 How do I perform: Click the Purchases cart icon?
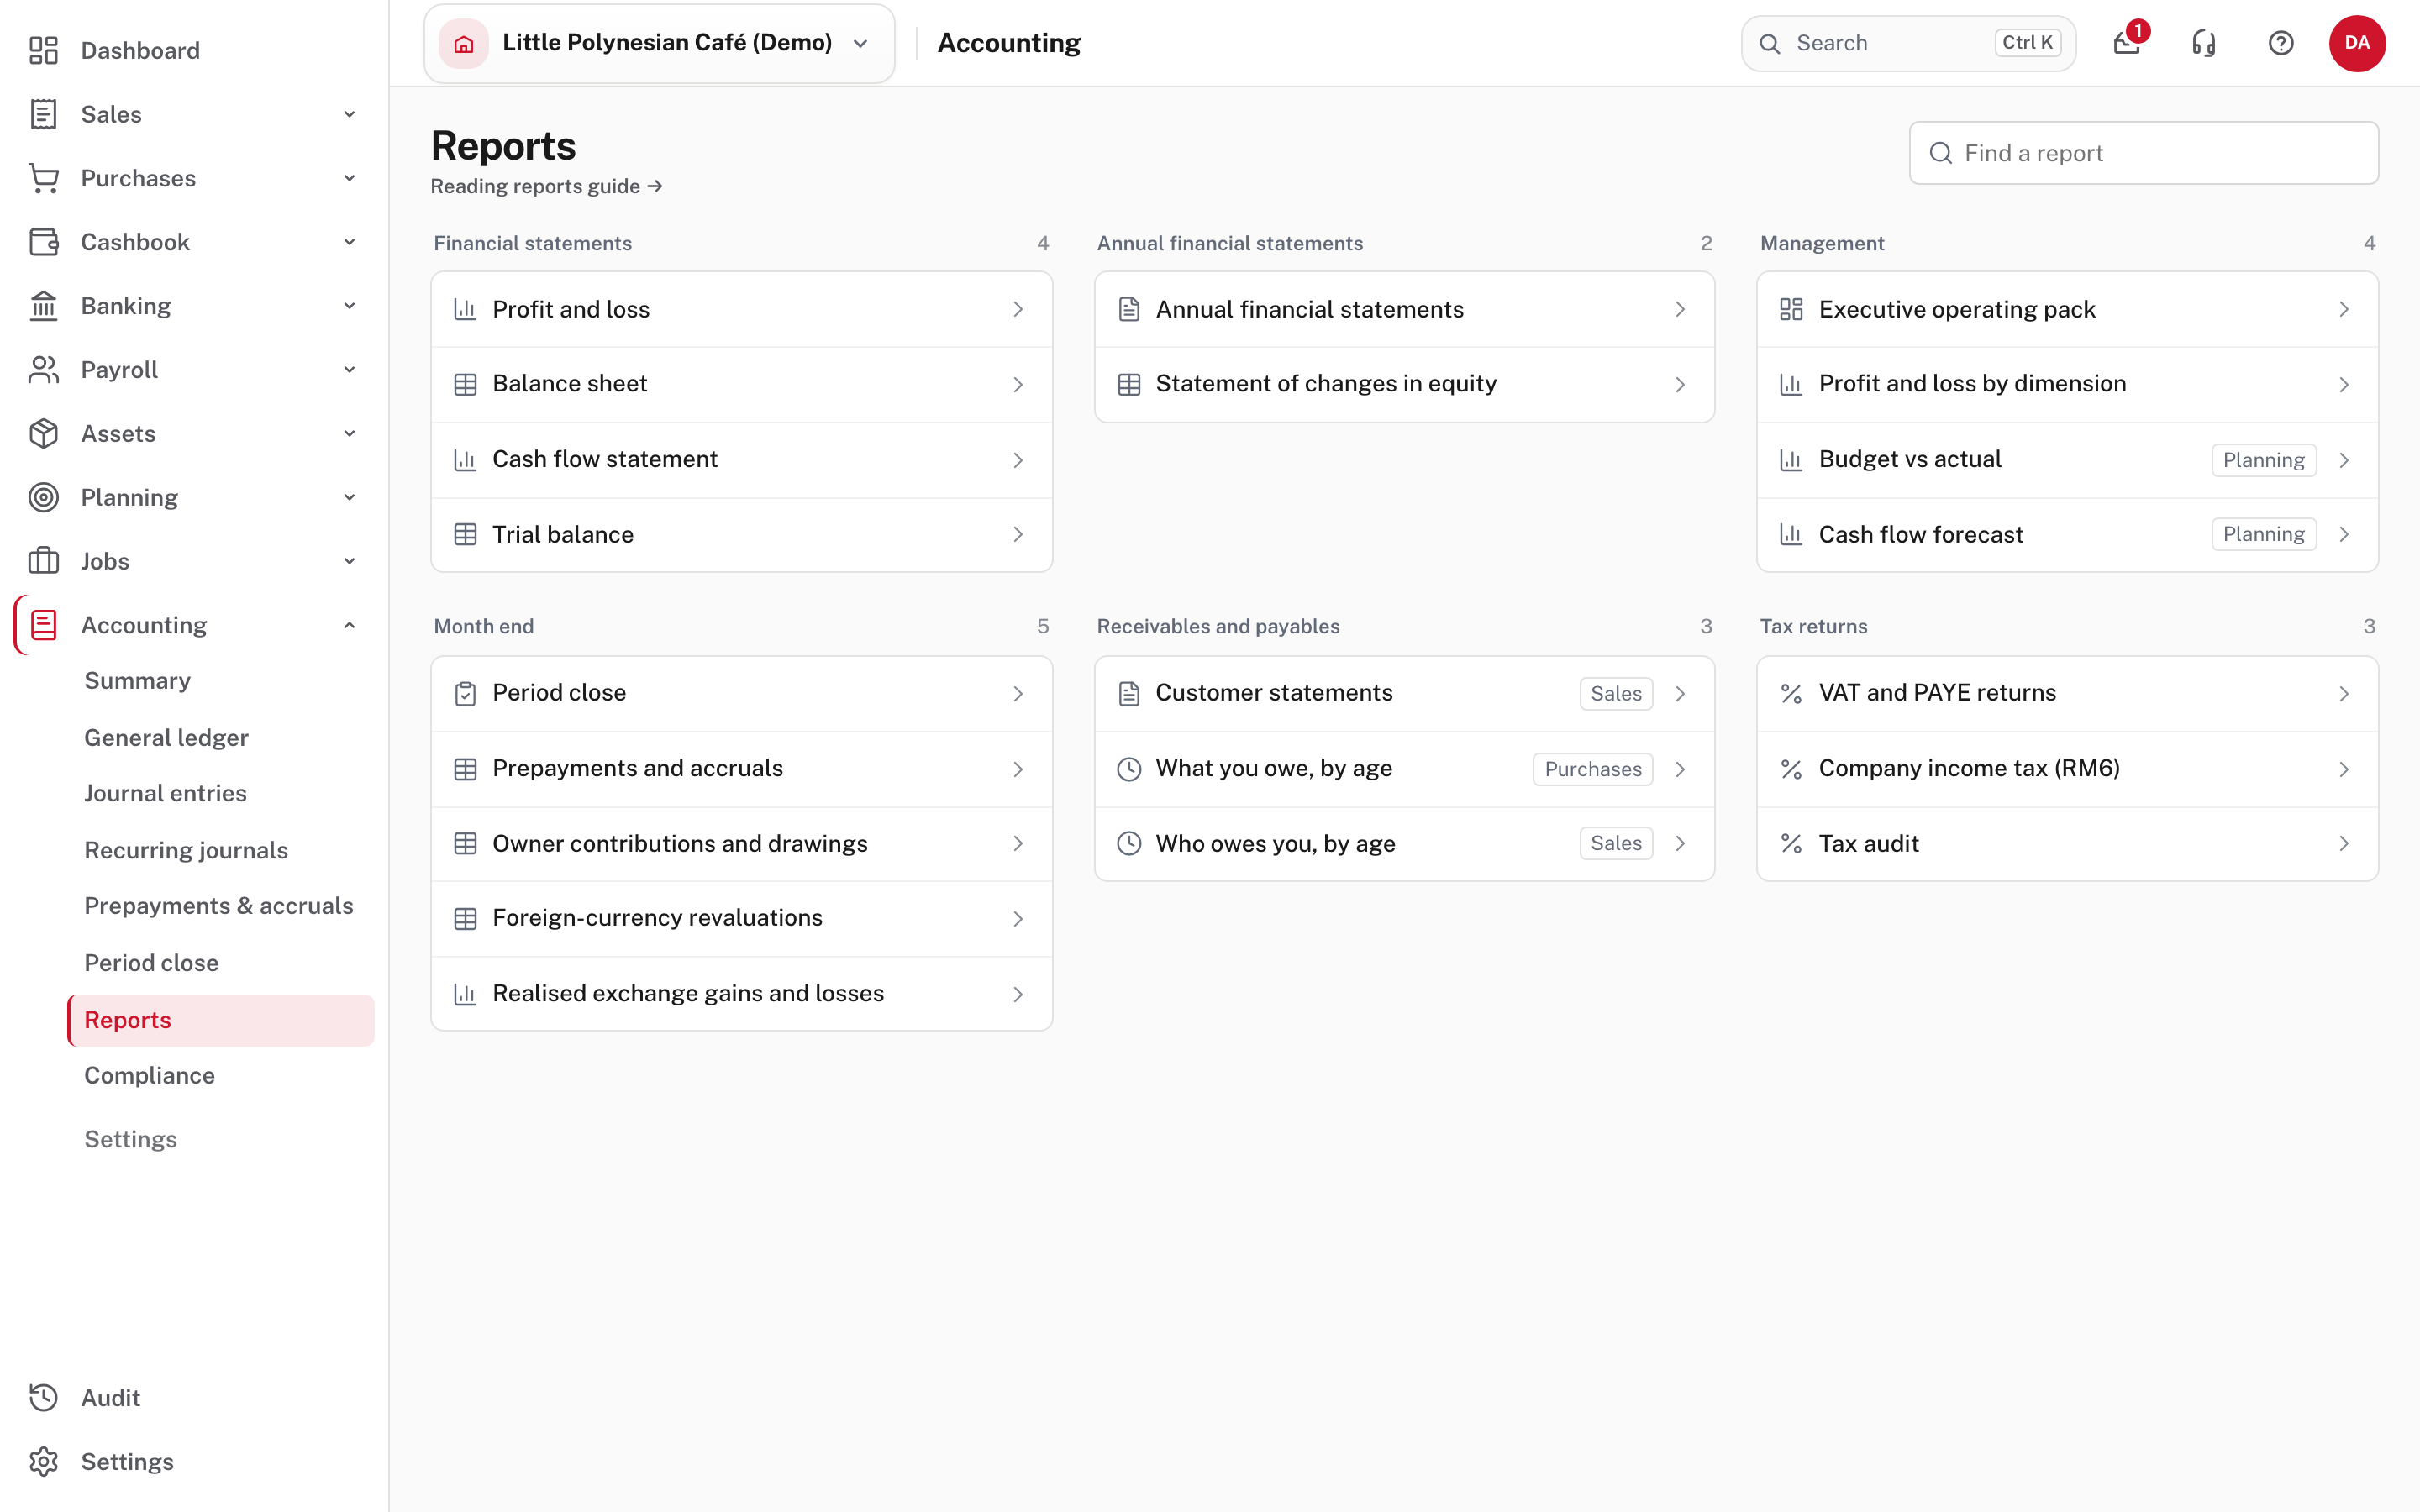(43, 178)
